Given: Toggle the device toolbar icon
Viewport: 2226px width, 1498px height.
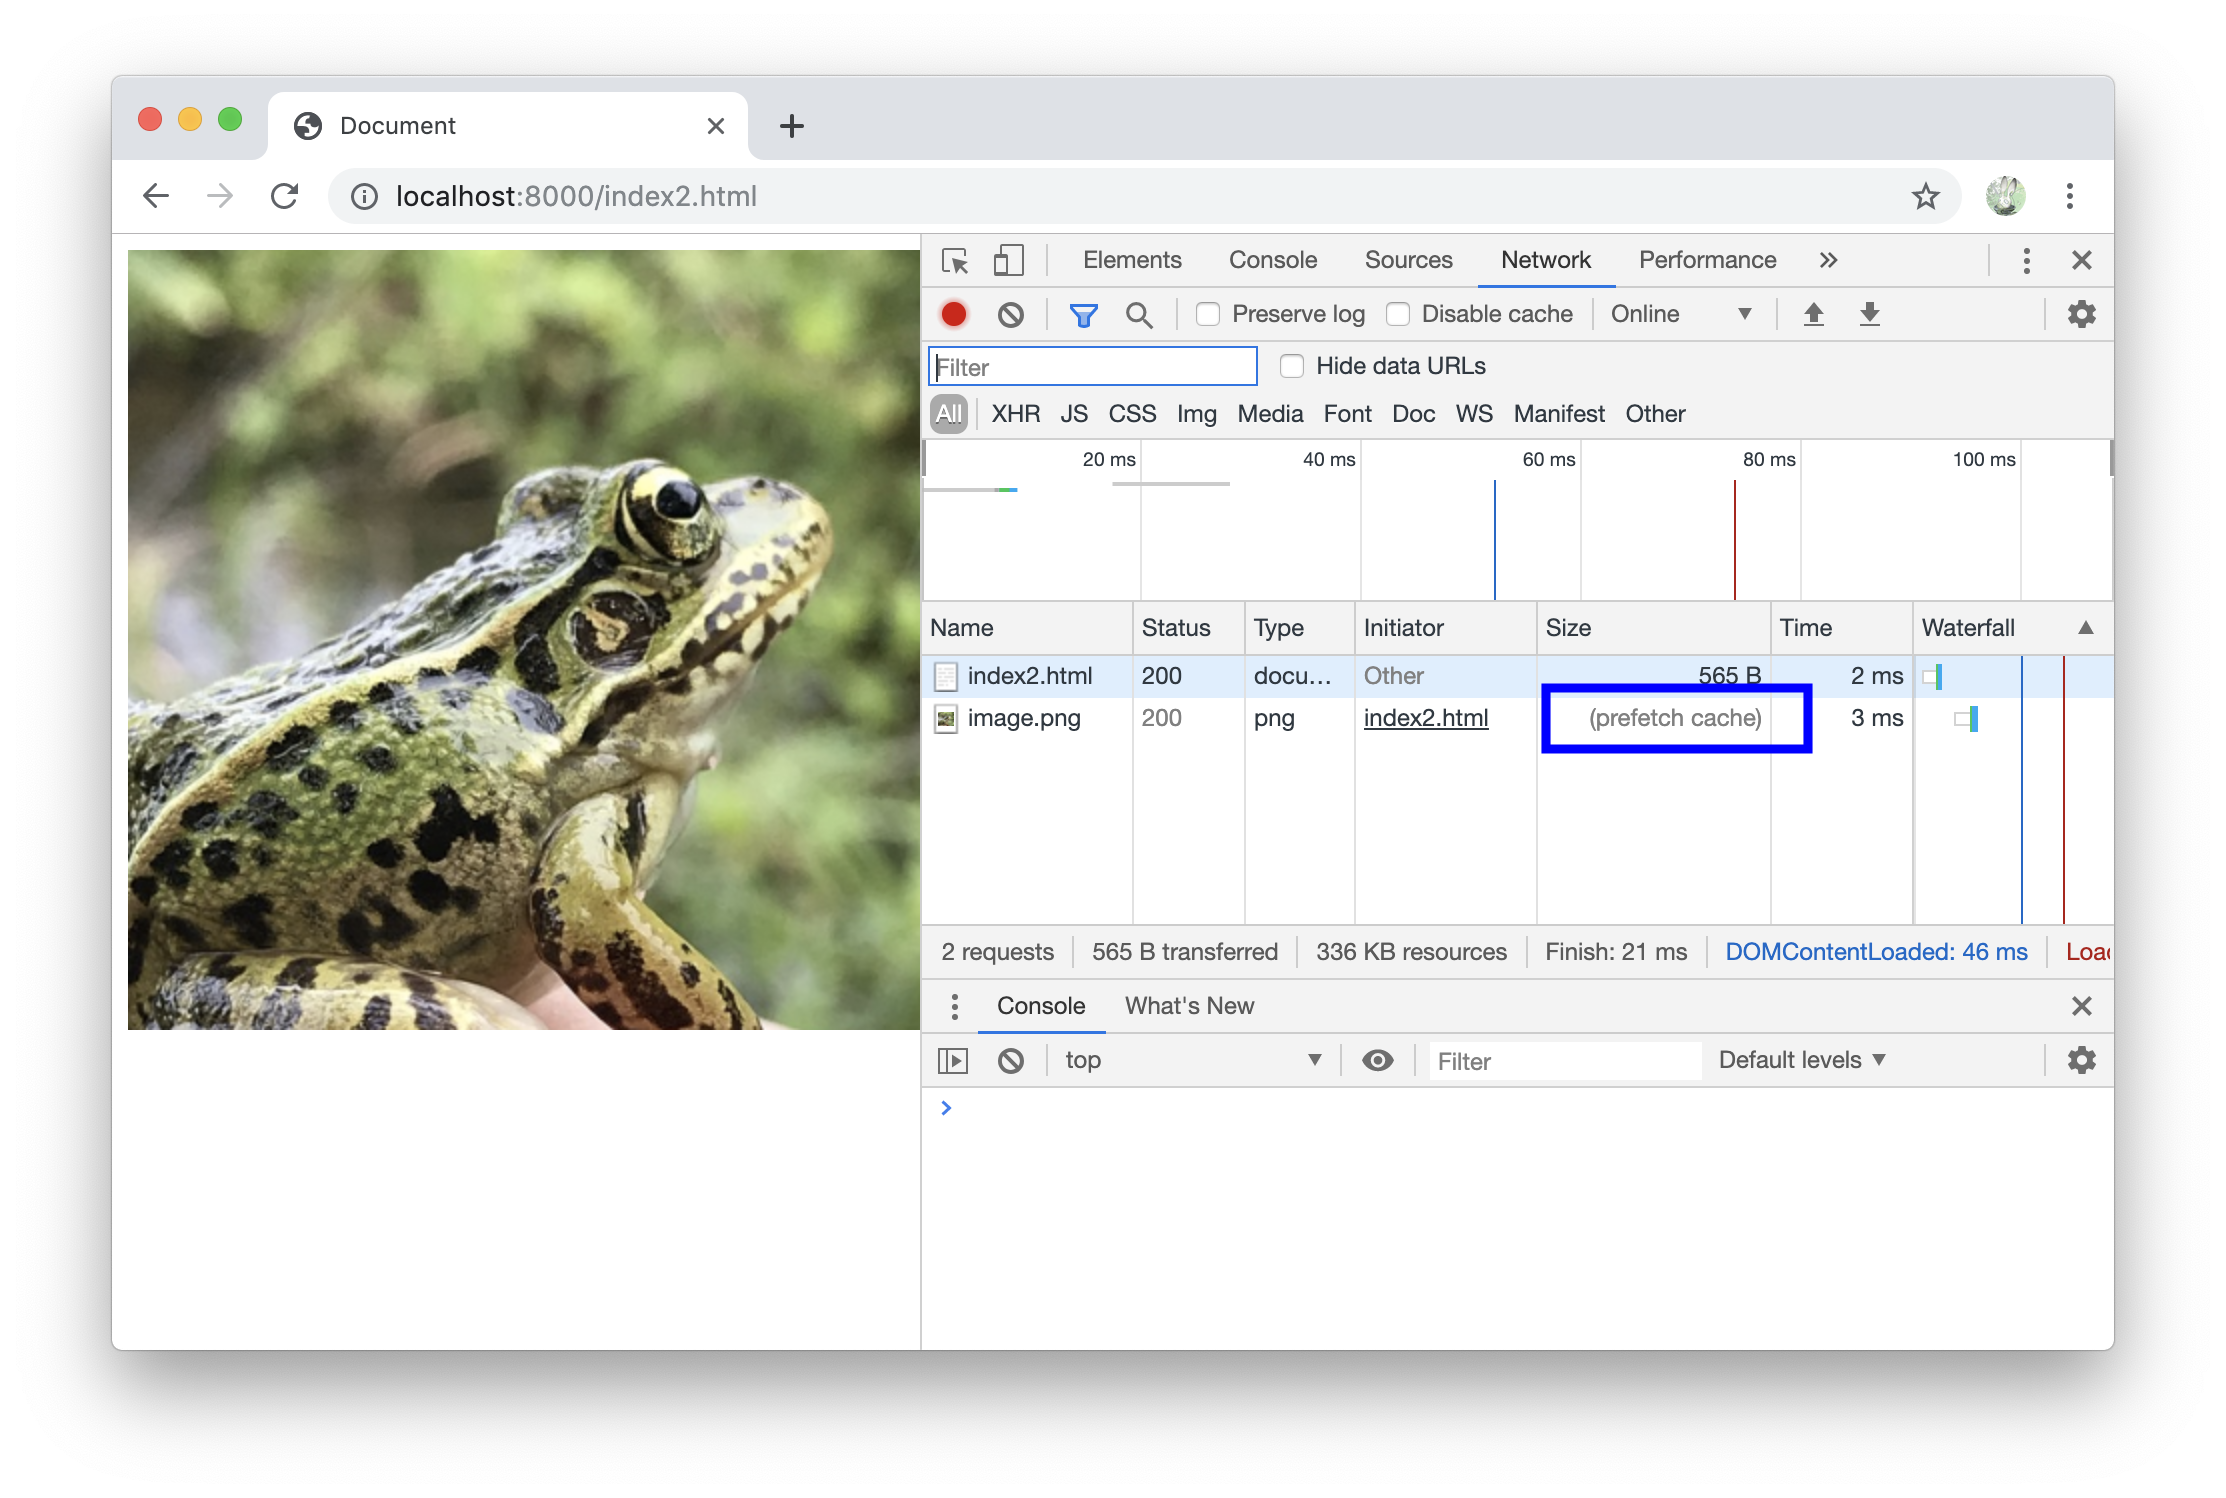Looking at the screenshot, I should pos(1008,261).
